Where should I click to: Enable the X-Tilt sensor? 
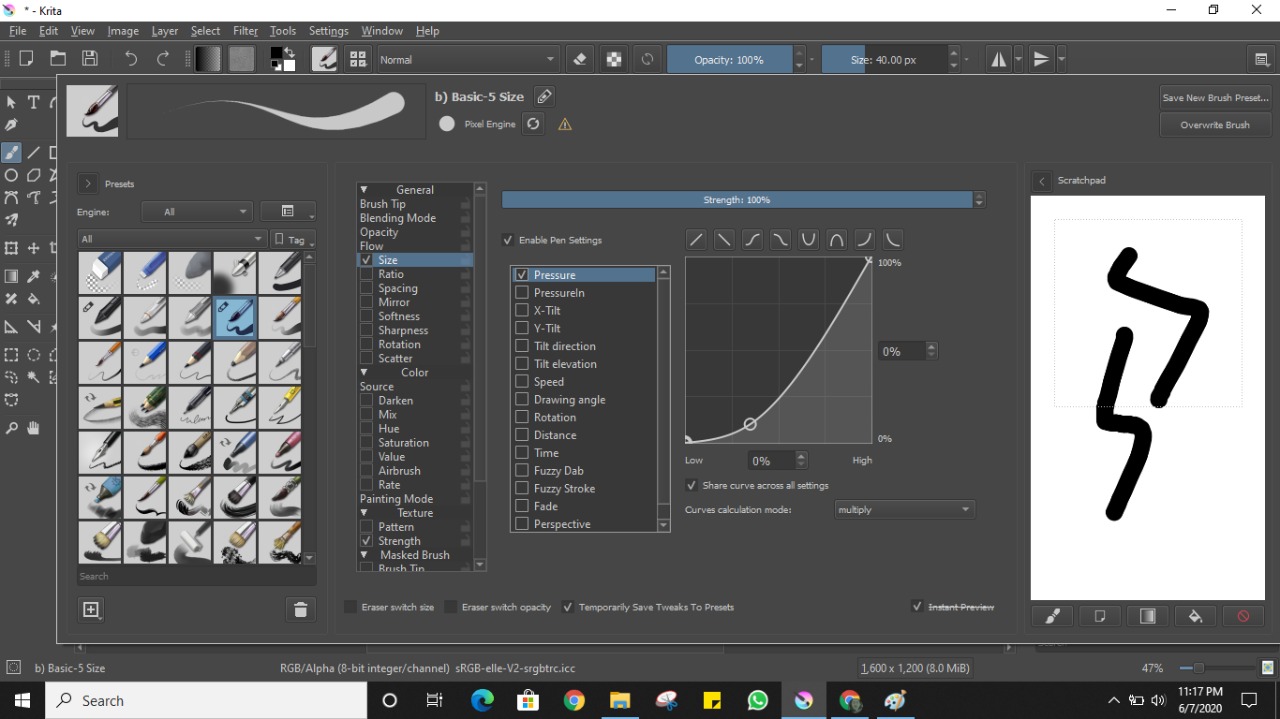click(x=522, y=311)
